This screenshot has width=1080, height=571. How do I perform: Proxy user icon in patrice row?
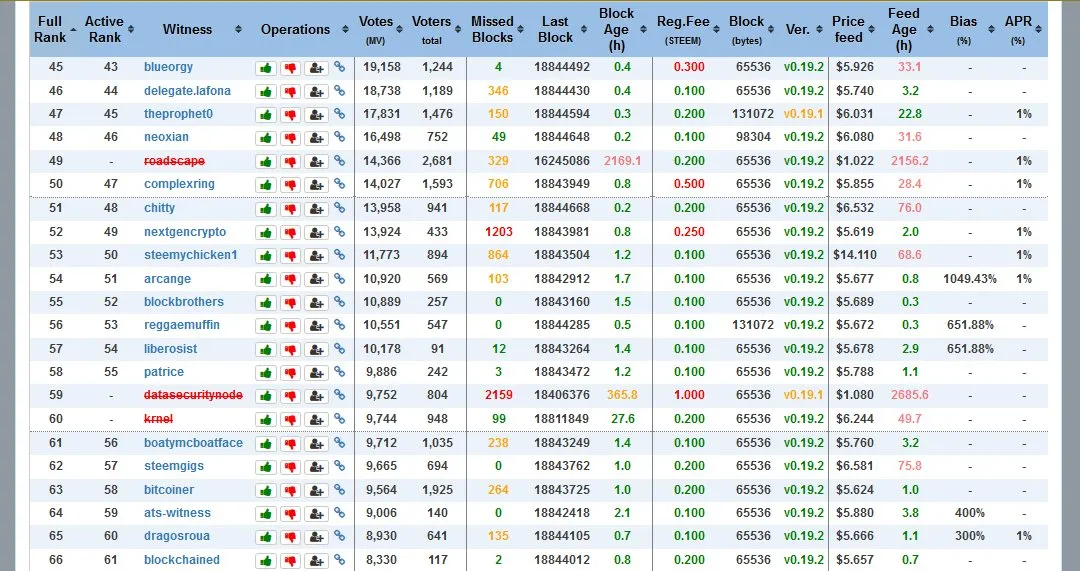316,373
